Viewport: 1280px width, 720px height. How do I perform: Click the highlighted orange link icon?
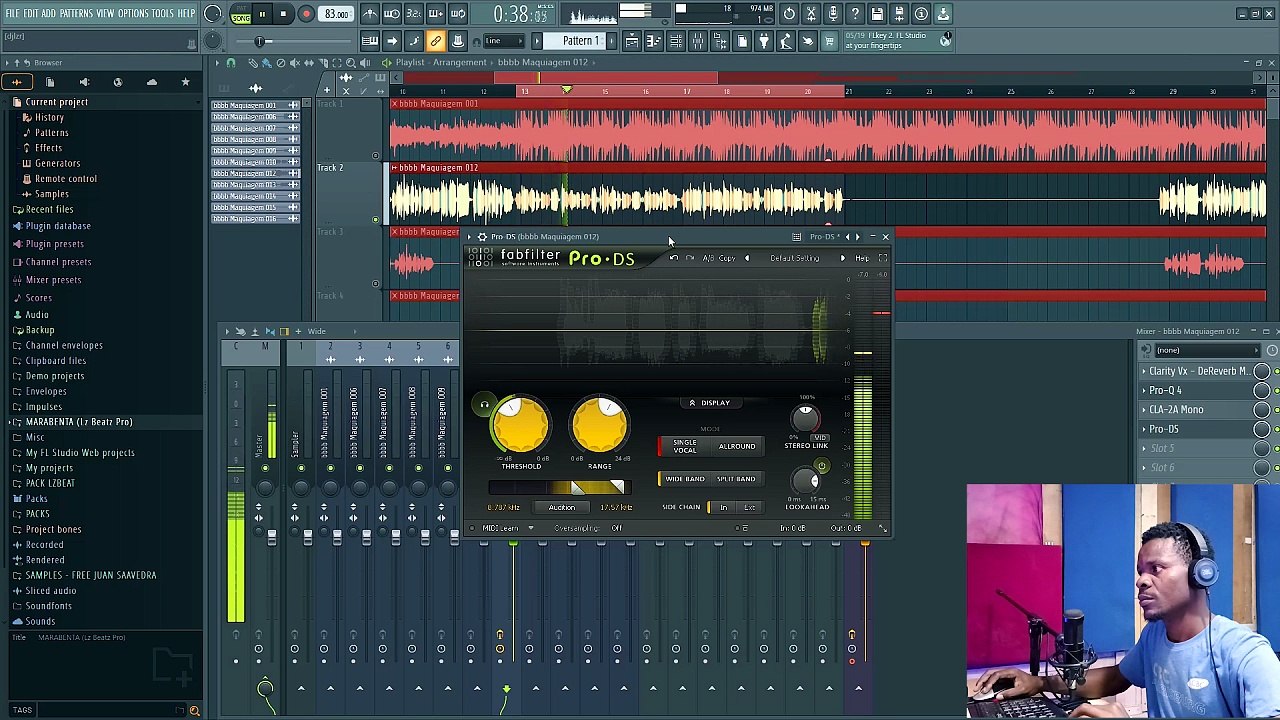point(436,41)
